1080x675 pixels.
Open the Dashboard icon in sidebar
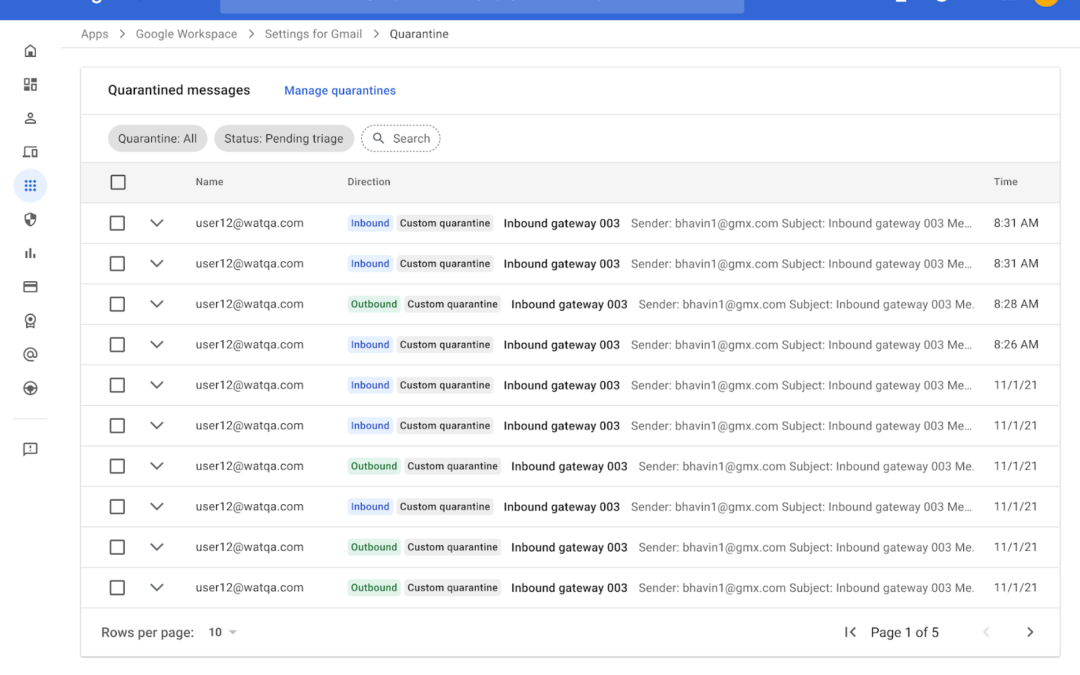pos(30,84)
